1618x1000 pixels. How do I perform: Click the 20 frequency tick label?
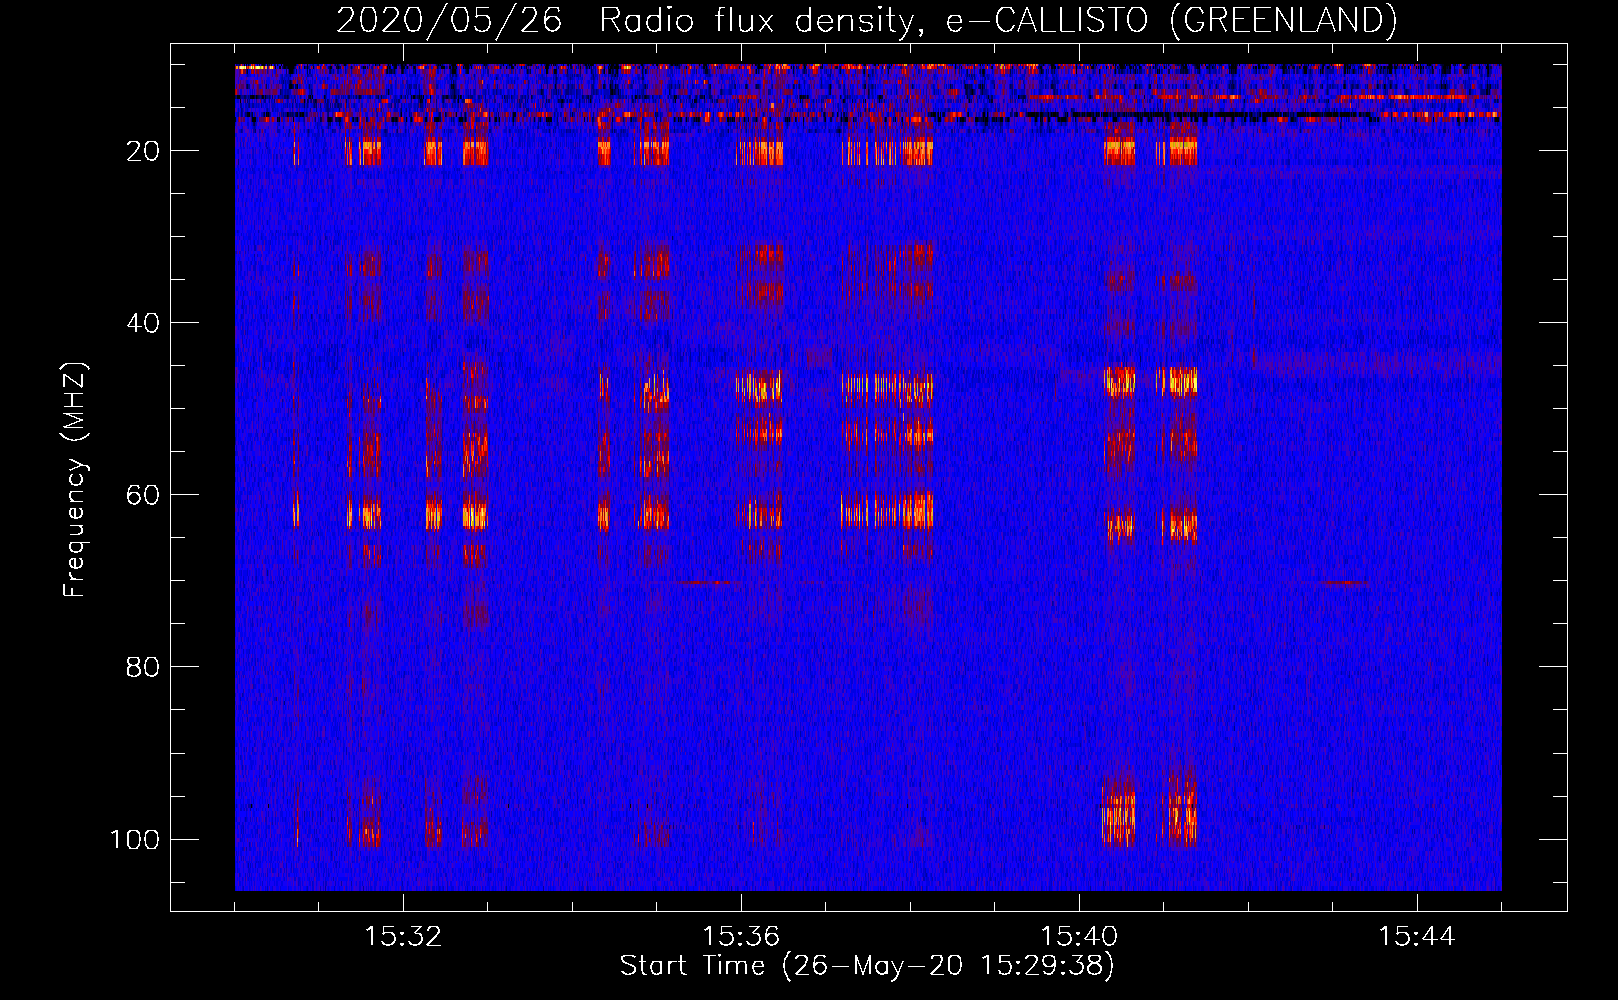pos(143,151)
